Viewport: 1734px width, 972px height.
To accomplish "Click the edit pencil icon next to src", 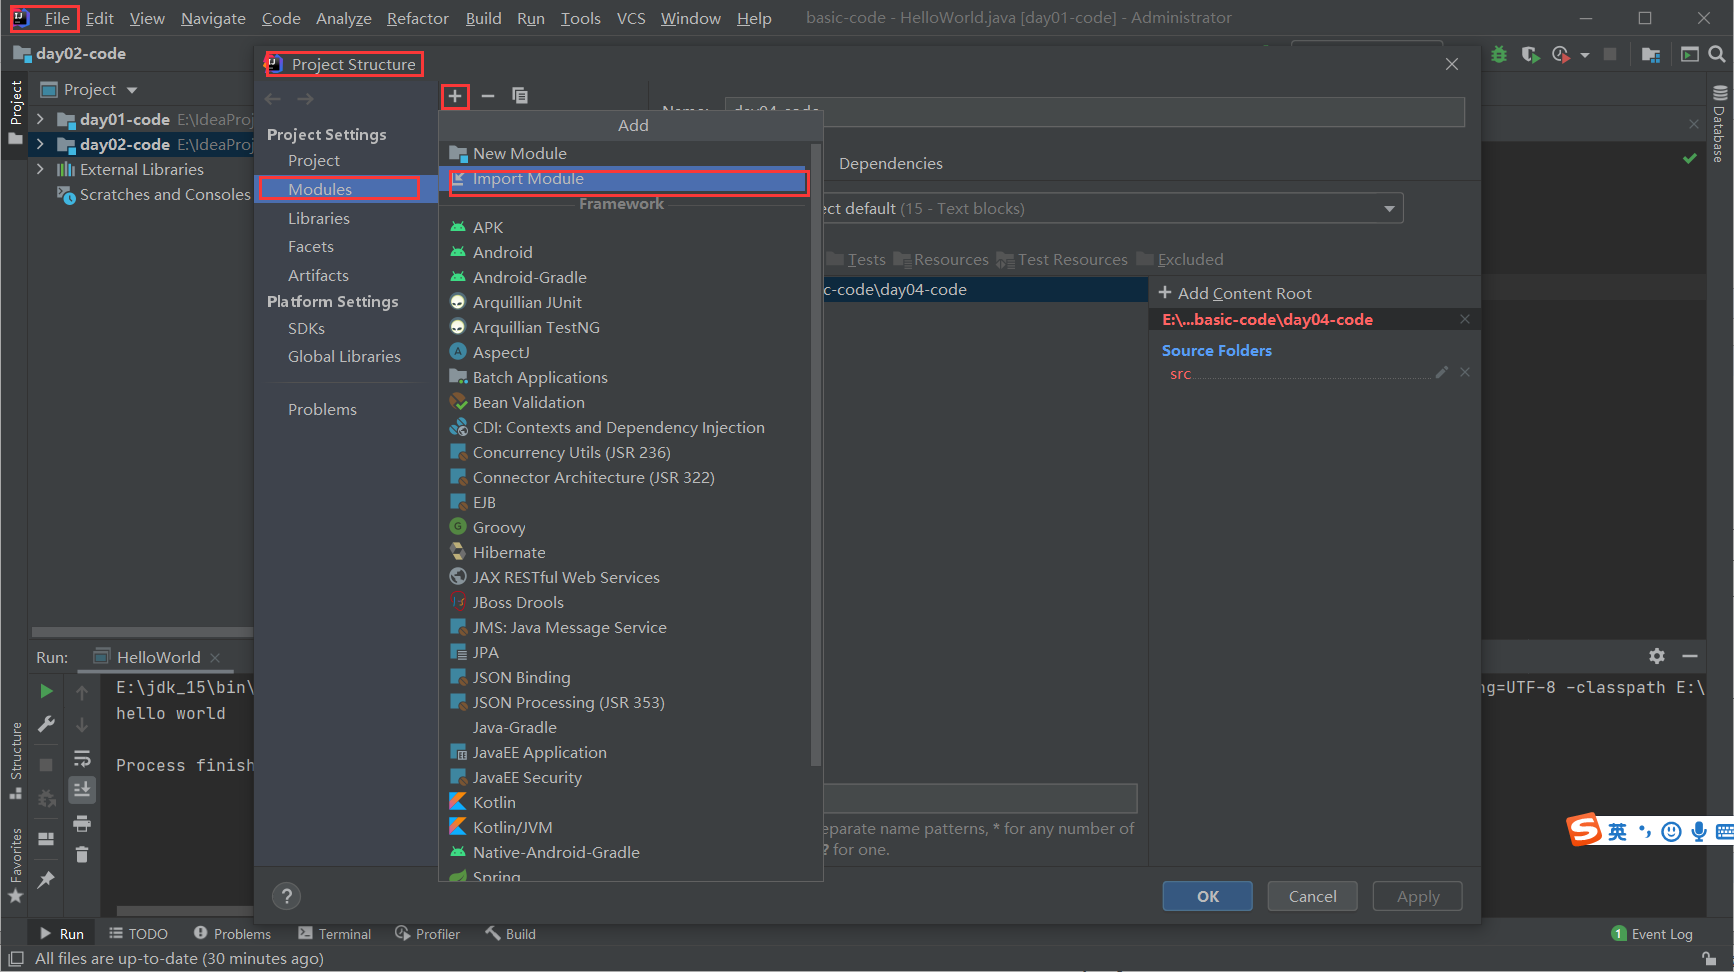I will [1442, 372].
